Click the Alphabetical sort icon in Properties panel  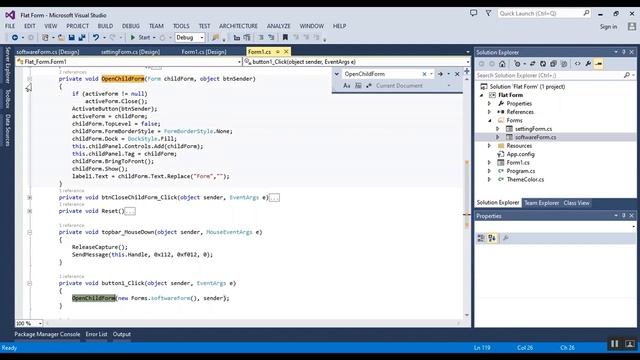[492, 238]
